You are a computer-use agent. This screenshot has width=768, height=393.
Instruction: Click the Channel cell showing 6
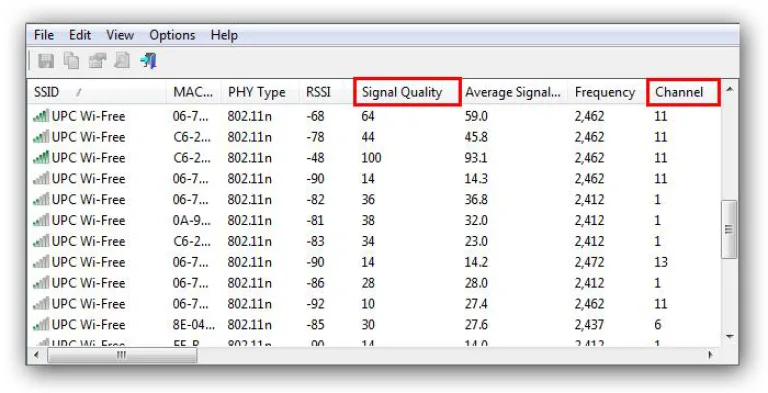pos(658,325)
